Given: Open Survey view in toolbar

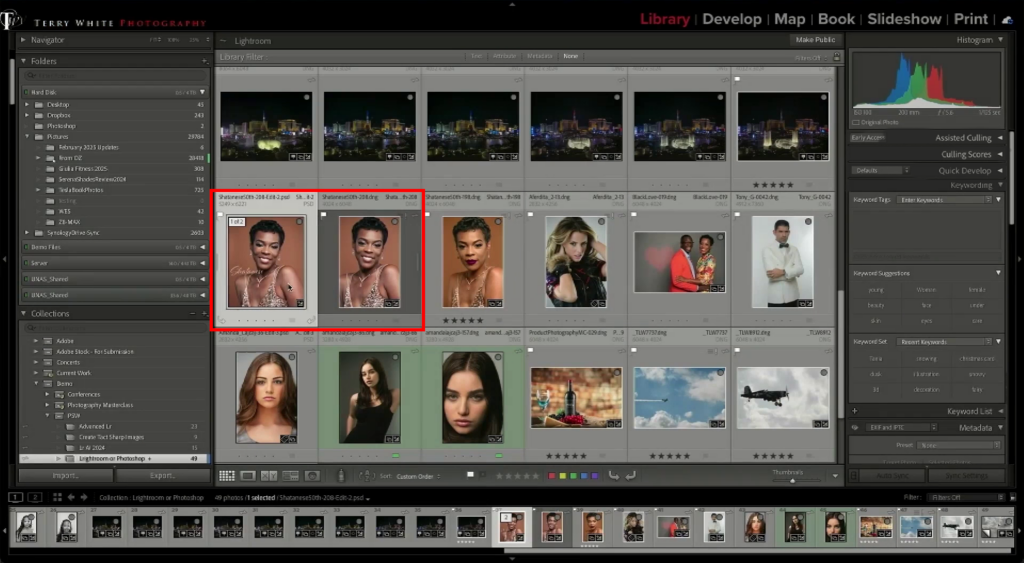Looking at the screenshot, I should (290, 476).
